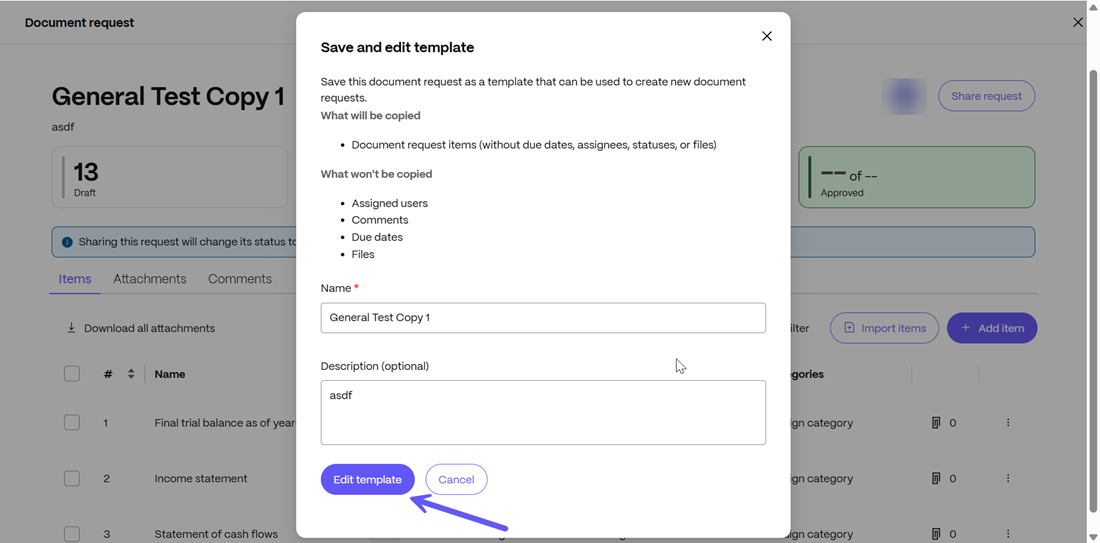Click the info icon in the sharing banner

67,242
